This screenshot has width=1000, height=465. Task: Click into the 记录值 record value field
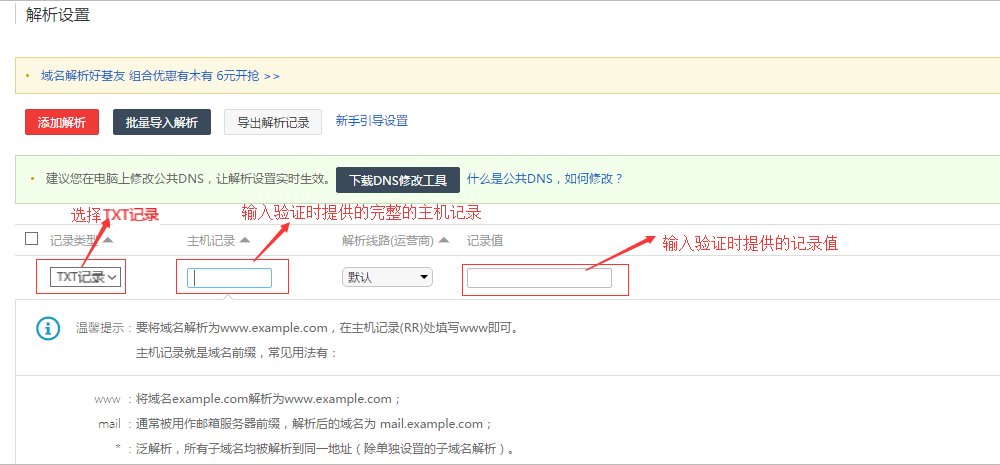539,278
